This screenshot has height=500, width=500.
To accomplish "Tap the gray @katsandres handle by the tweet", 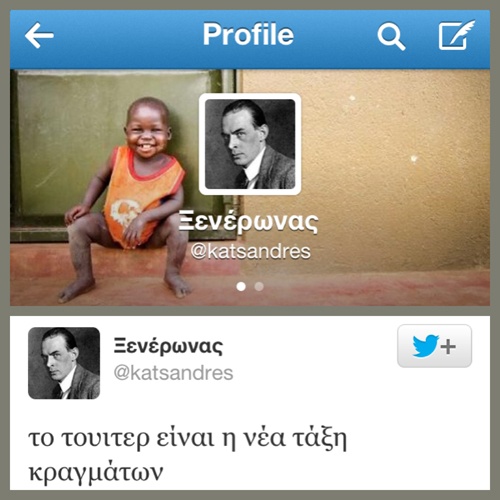I will coord(173,373).
